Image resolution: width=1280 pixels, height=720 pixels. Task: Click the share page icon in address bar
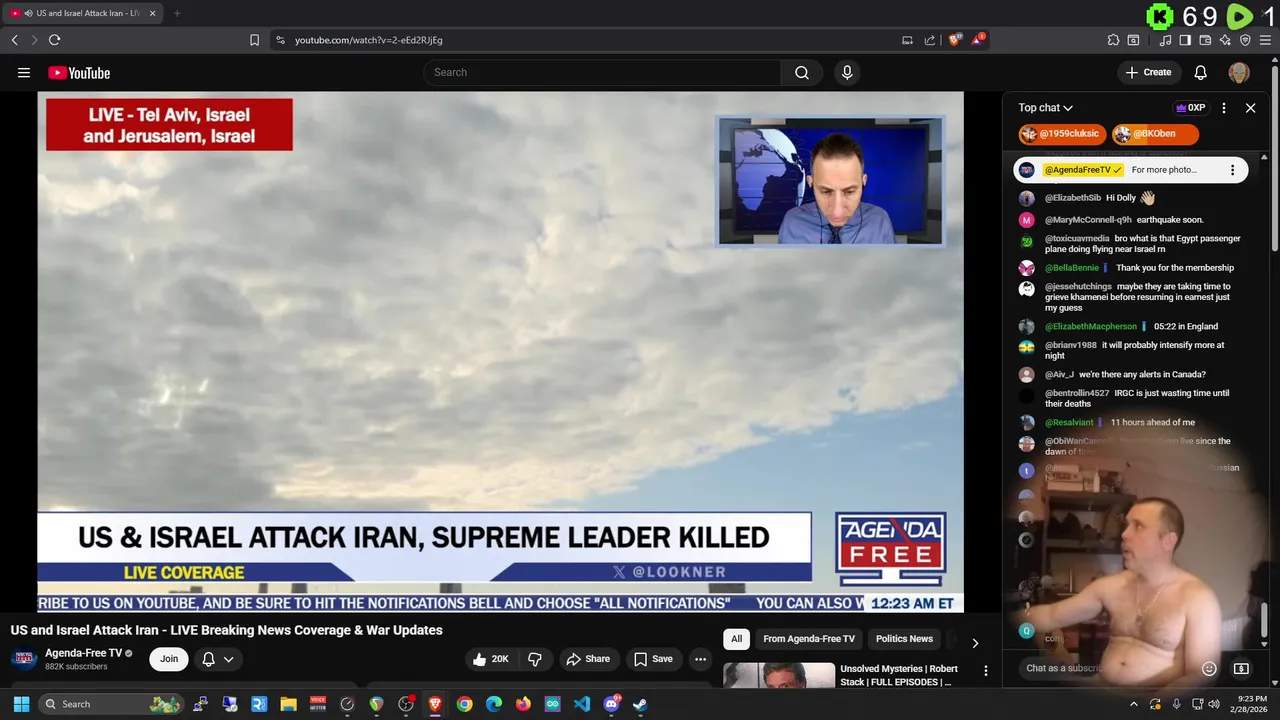[x=930, y=40]
